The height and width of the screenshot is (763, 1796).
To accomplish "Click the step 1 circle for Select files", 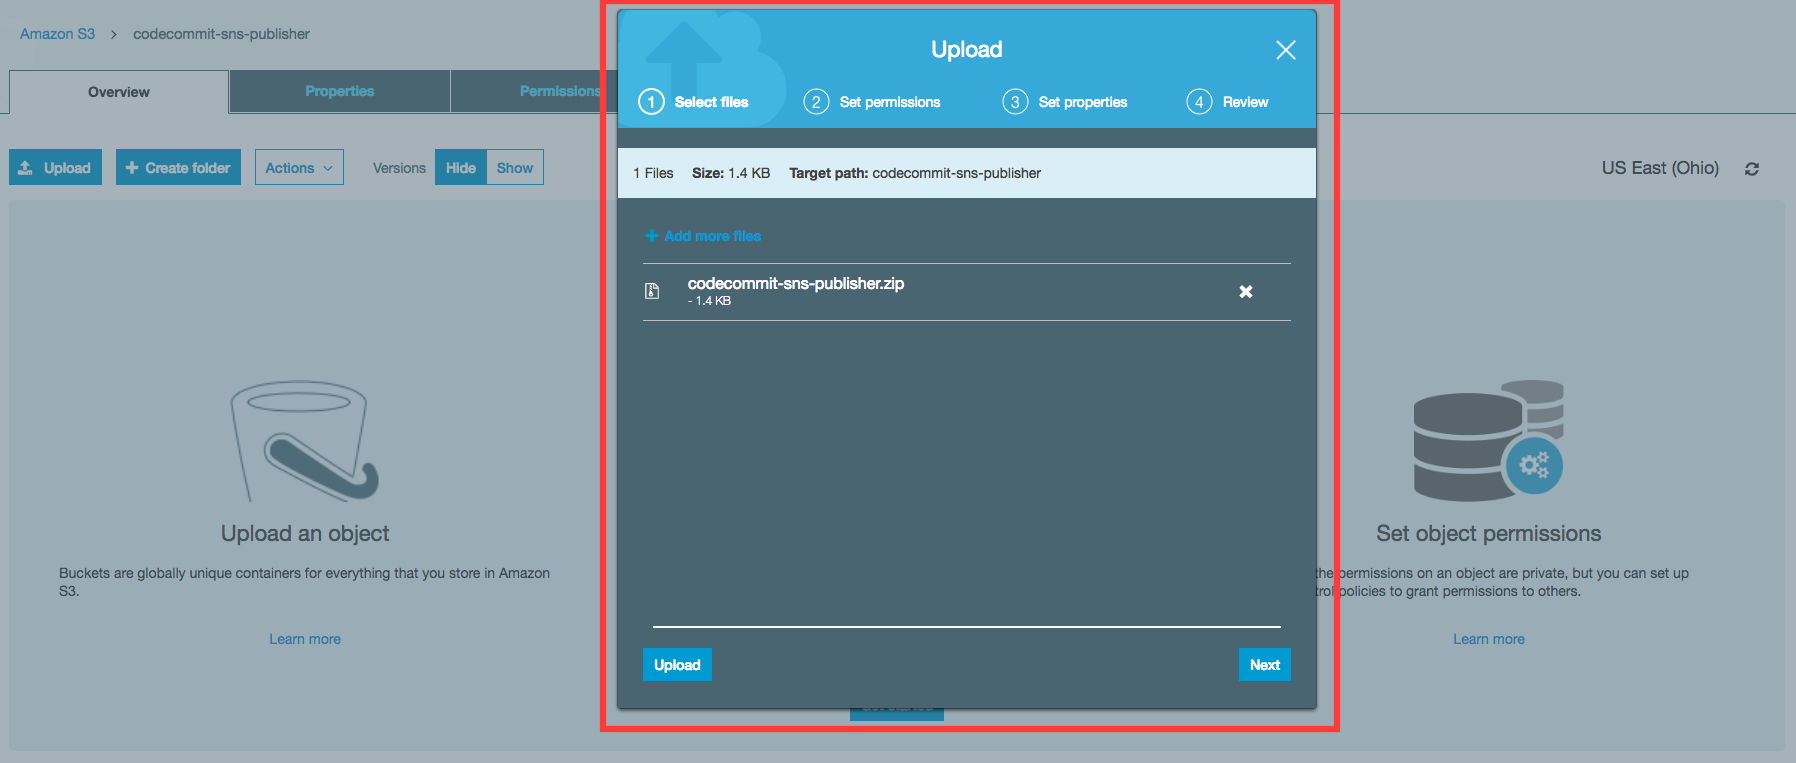I will 651,102.
